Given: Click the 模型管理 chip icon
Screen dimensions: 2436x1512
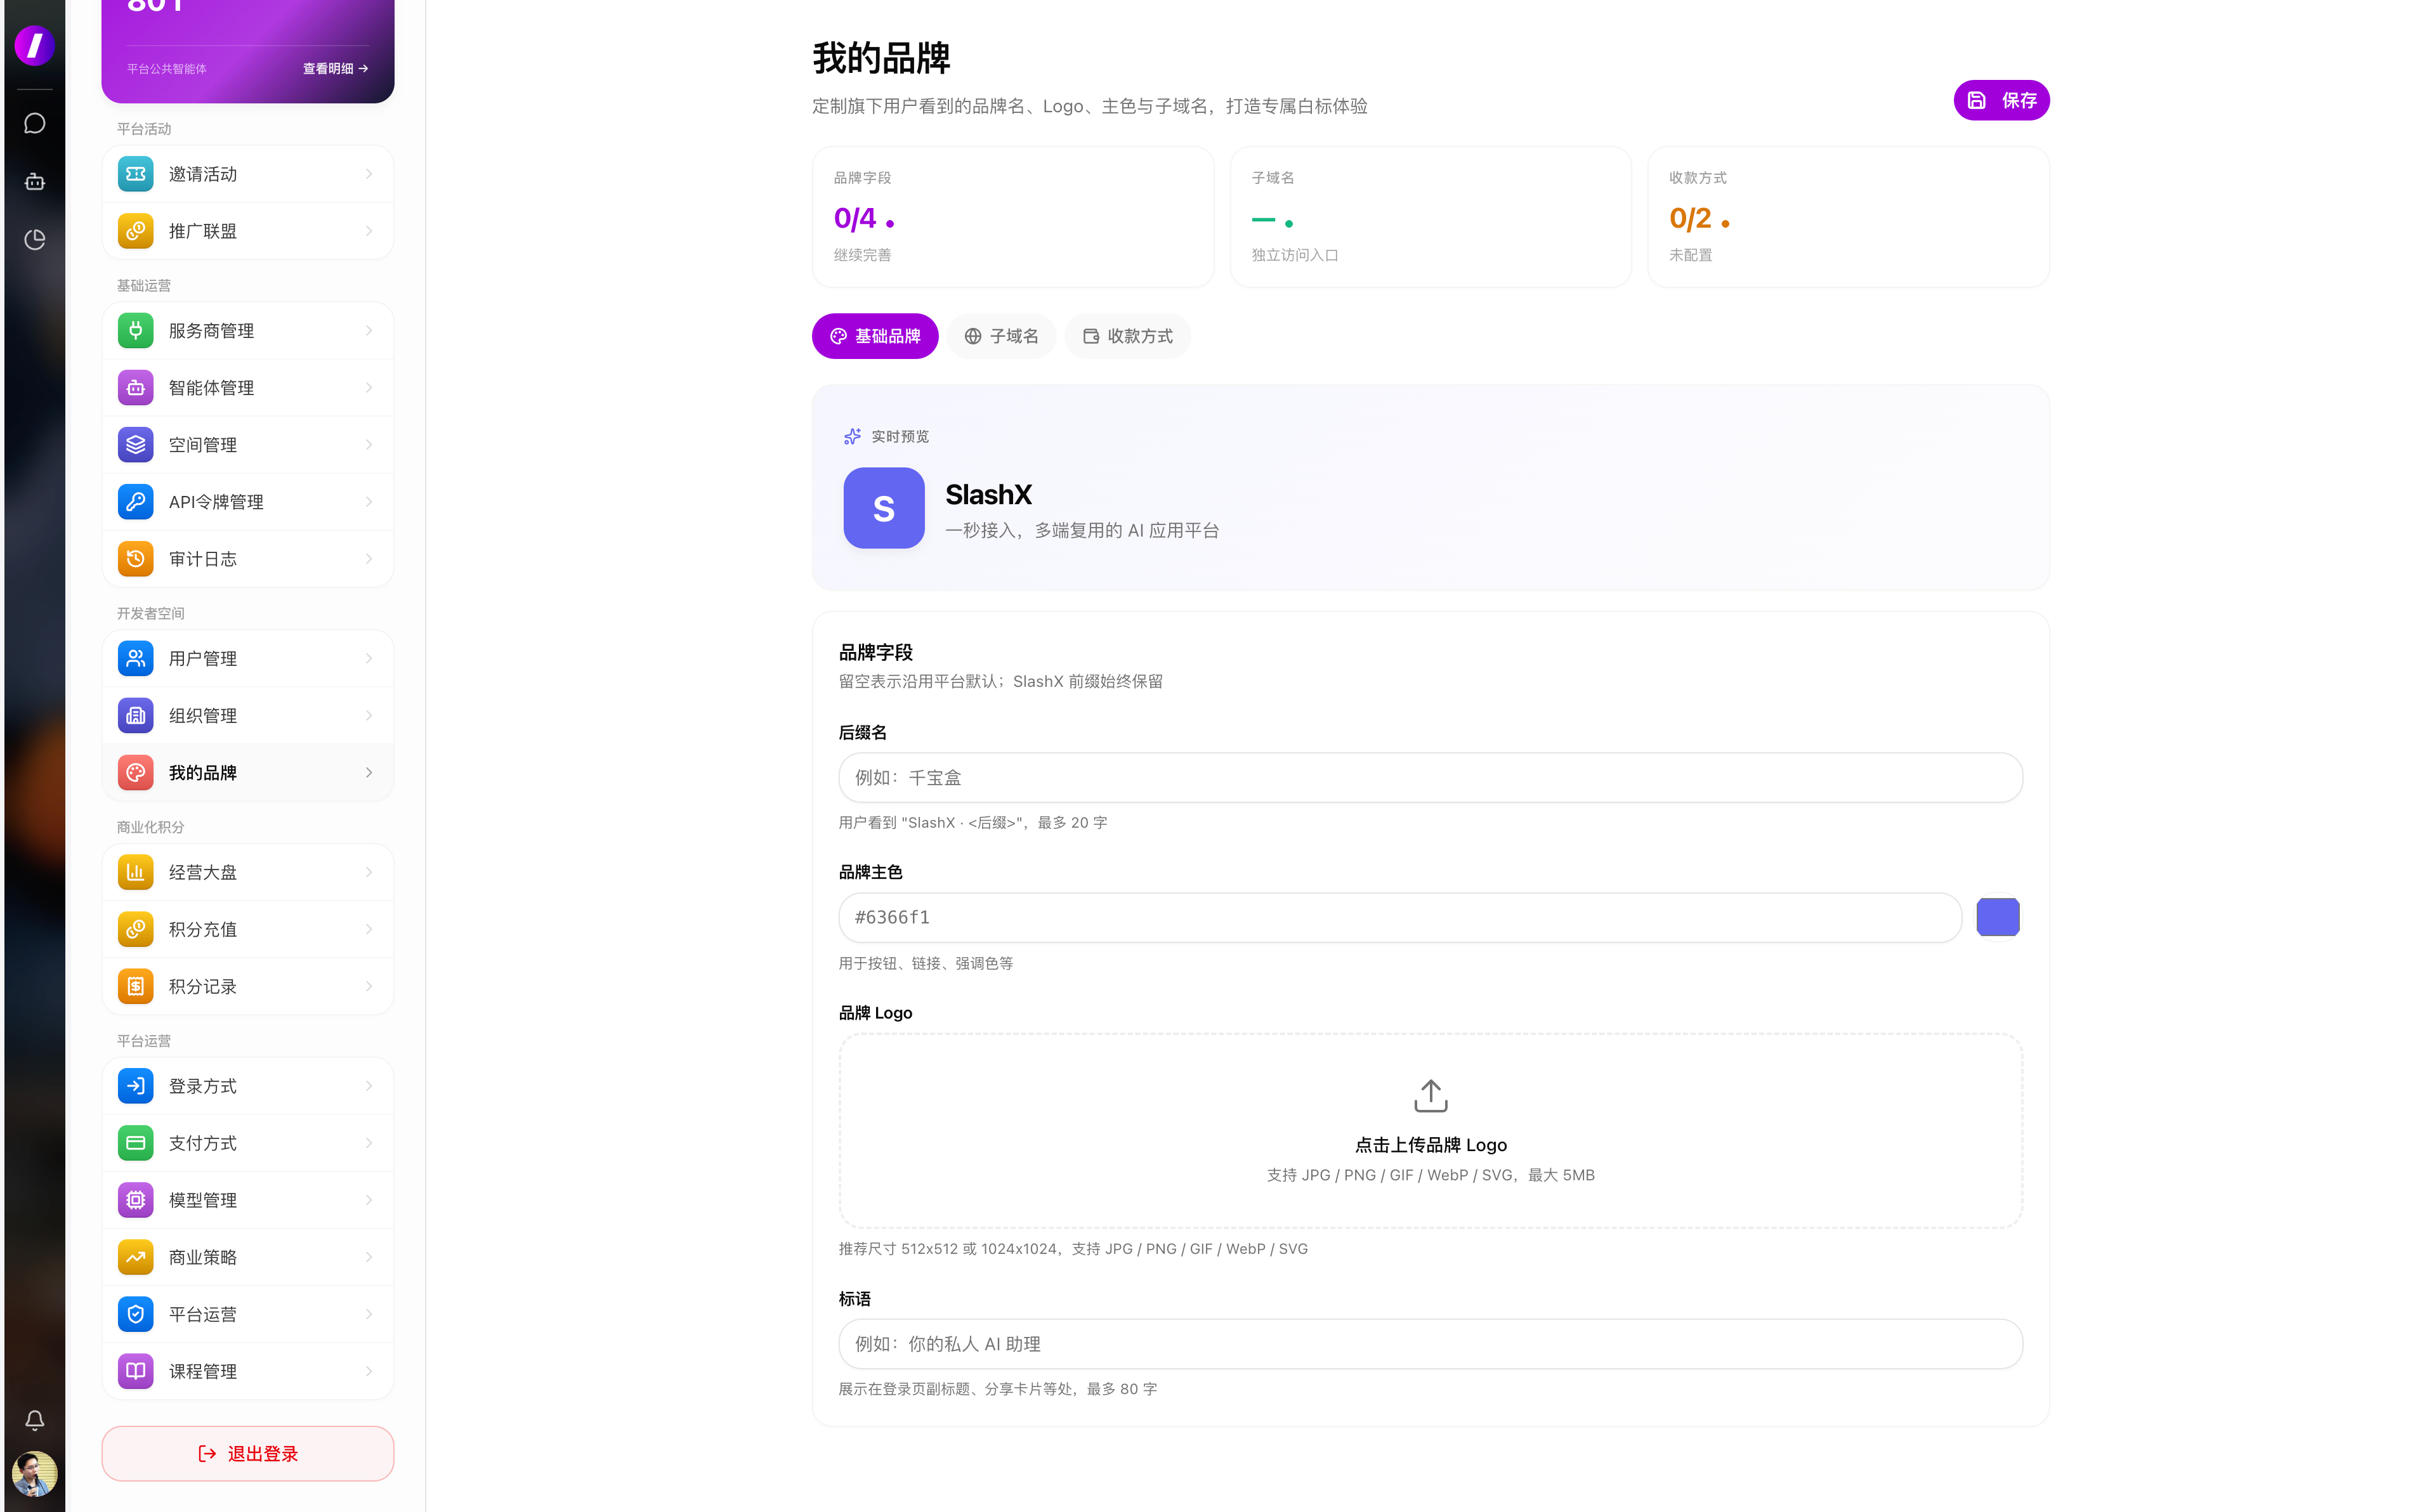Looking at the screenshot, I should [136, 1201].
